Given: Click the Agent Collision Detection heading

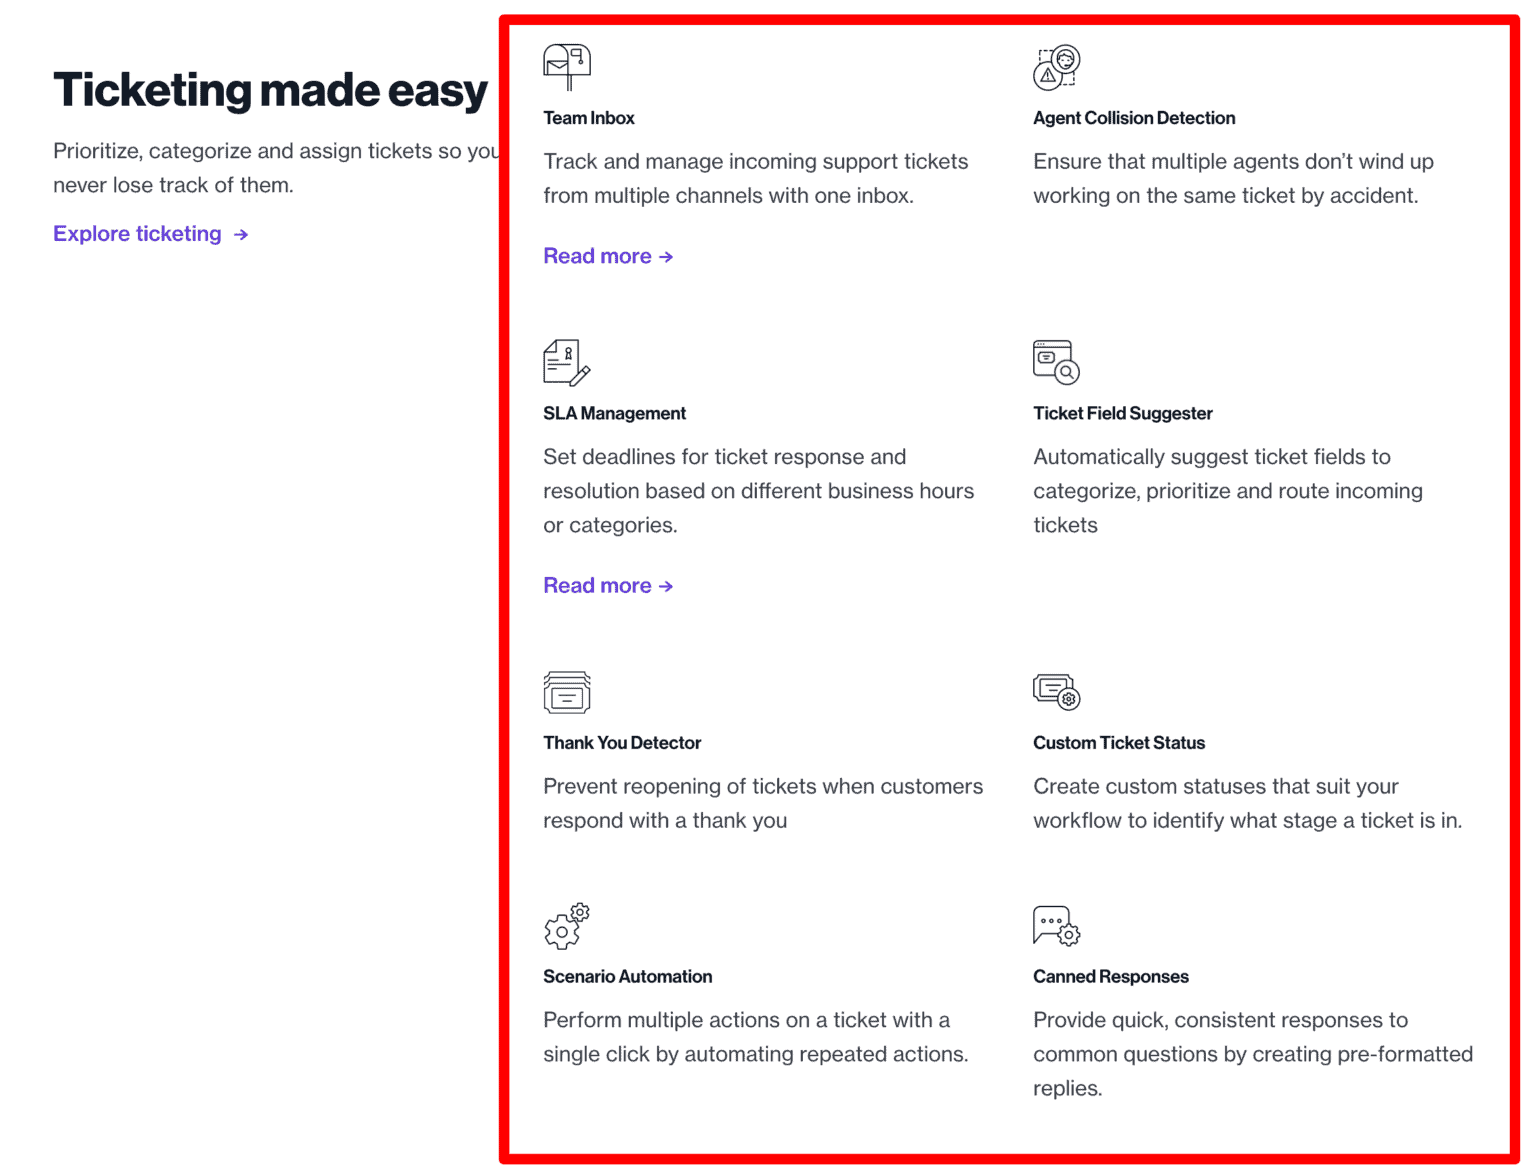Looking at the screenshot, I should coord(1134,117).
